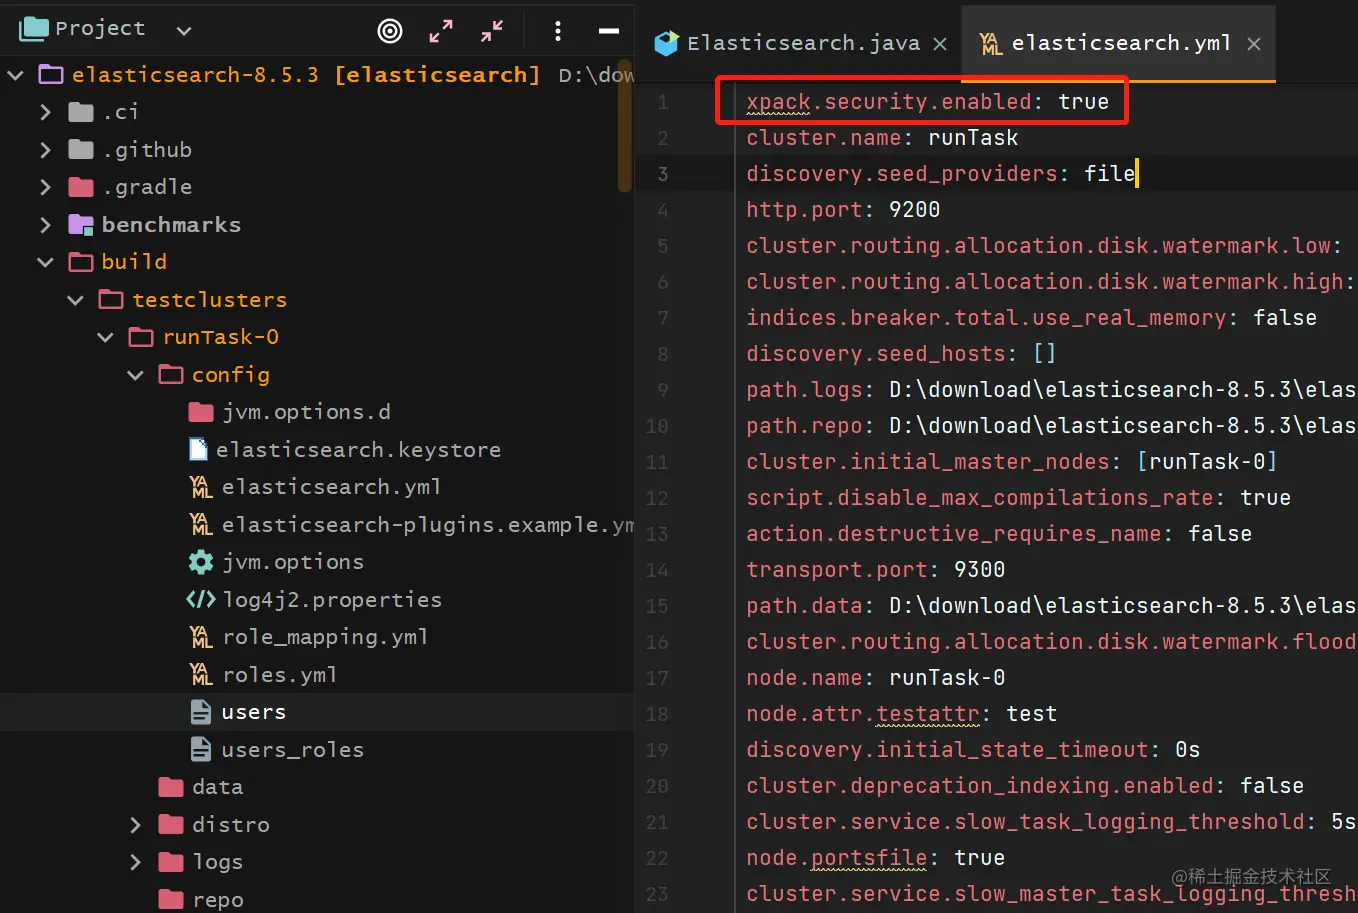
Task: Close the Elasticsearch.java tab
Action: pyautogui.click(x=940, y=44)
